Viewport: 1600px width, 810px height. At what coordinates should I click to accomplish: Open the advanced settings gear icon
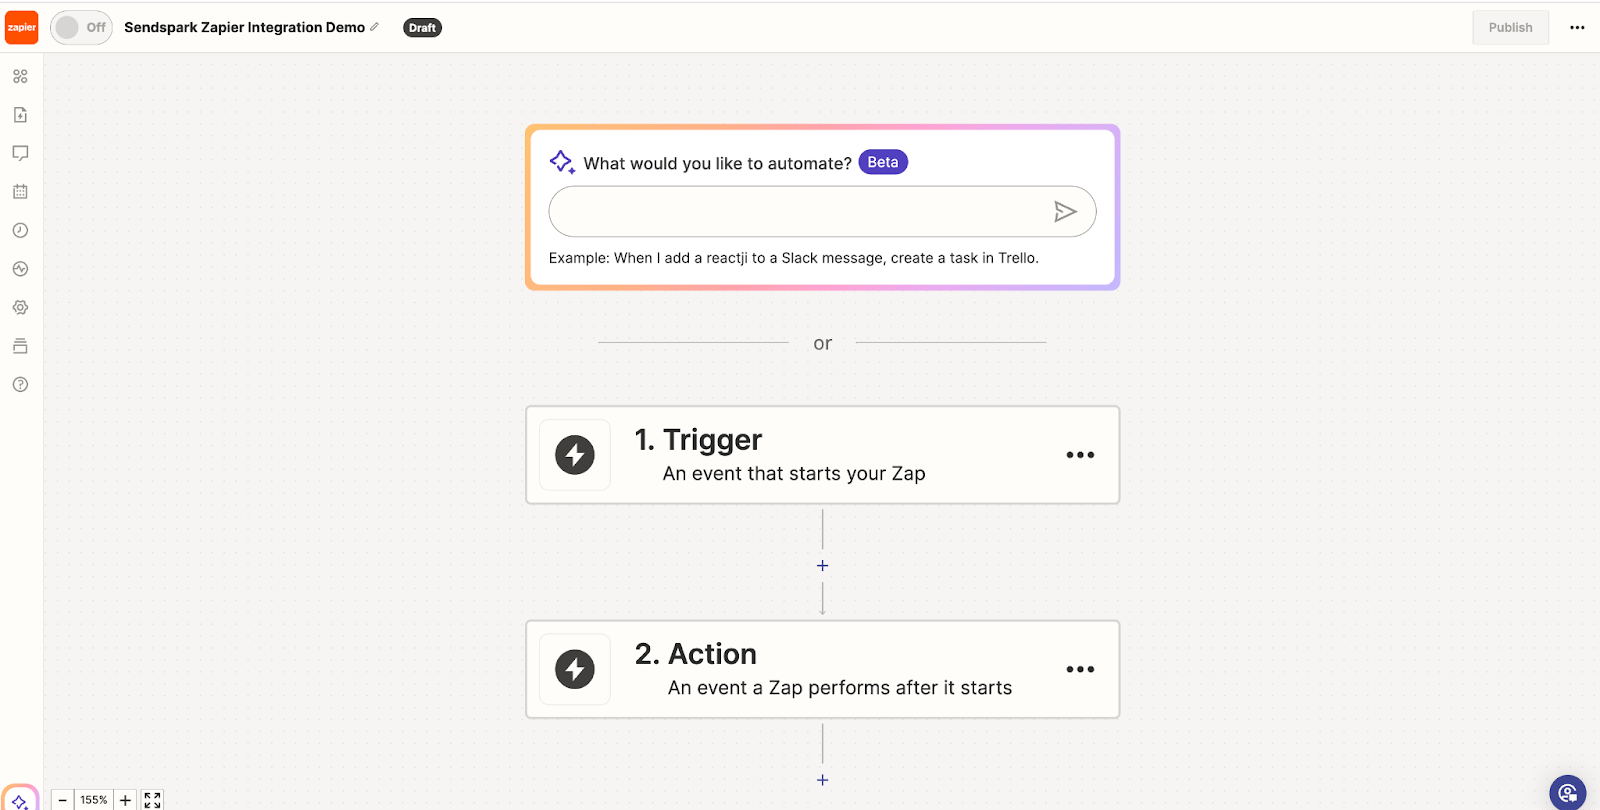pyautogui.click(x=20, y=307)
